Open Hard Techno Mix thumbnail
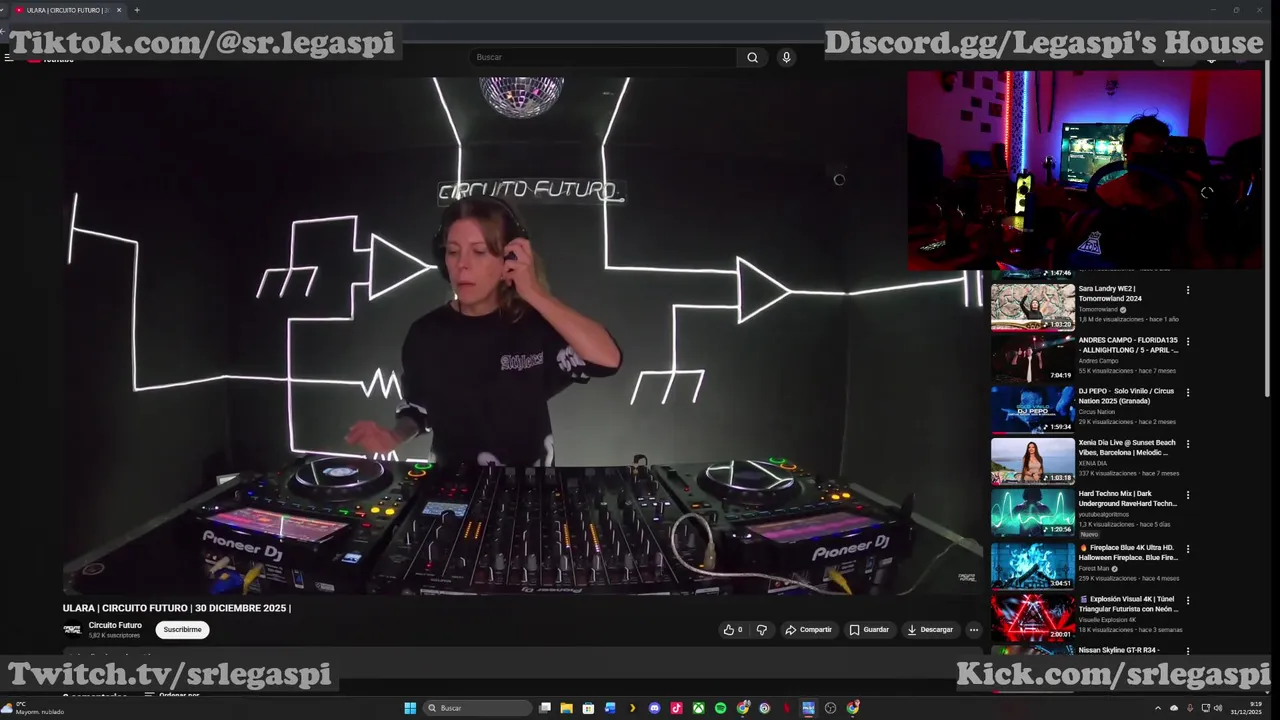 click(x=1033, y=512)
